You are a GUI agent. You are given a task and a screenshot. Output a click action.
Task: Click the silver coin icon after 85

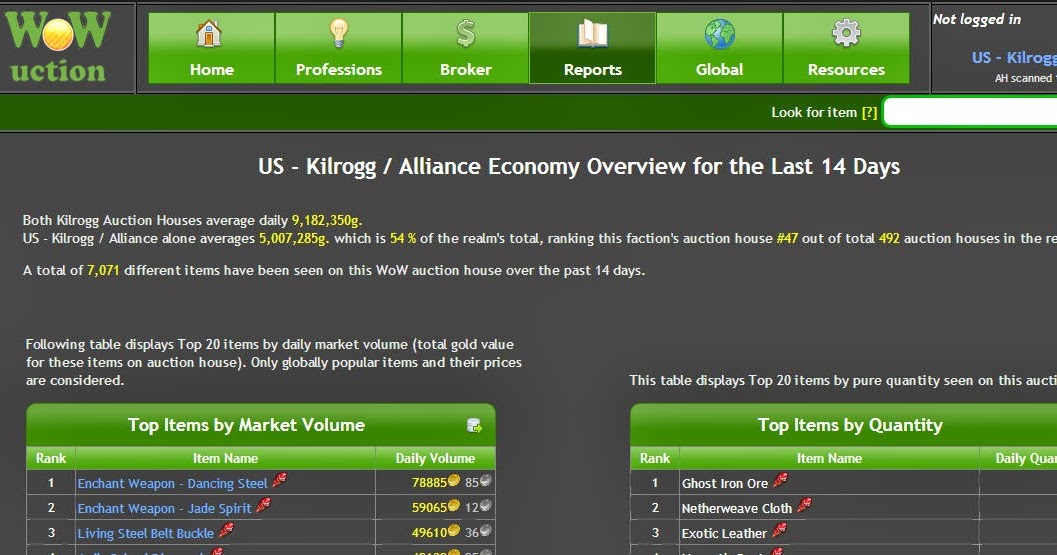pos(485,481)
